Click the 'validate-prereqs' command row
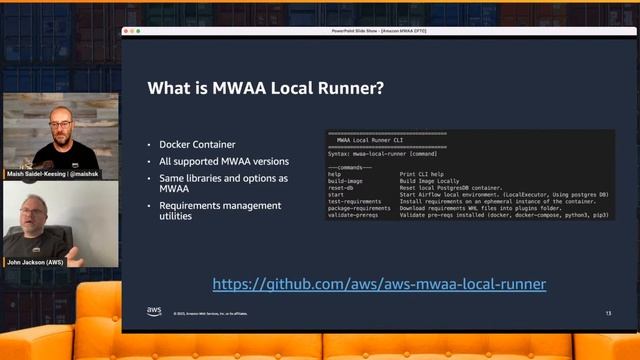Viewport: 640px width, 360px height. [x=468, y=215]
